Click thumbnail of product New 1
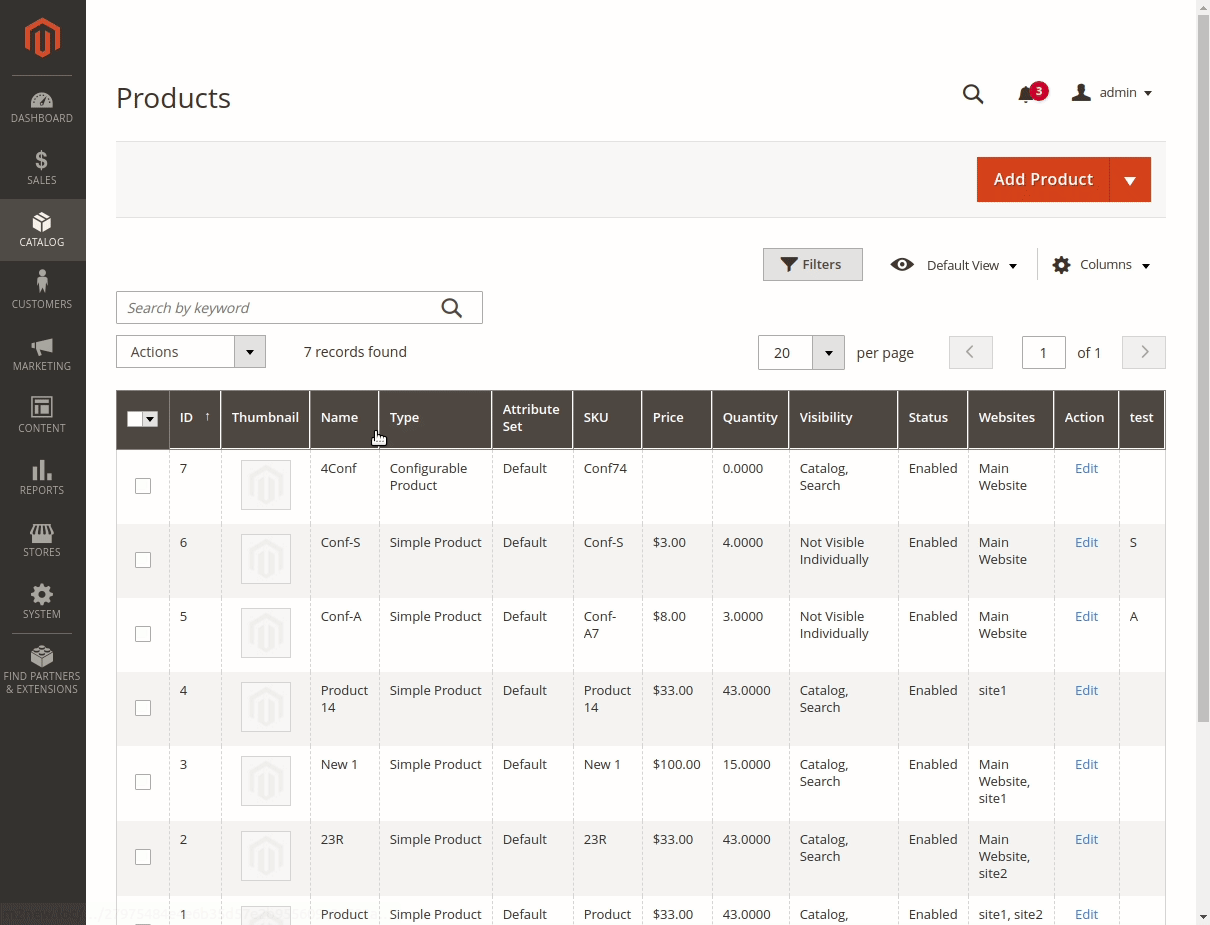Screen dimensions: 1210x925 coord(266,781)
